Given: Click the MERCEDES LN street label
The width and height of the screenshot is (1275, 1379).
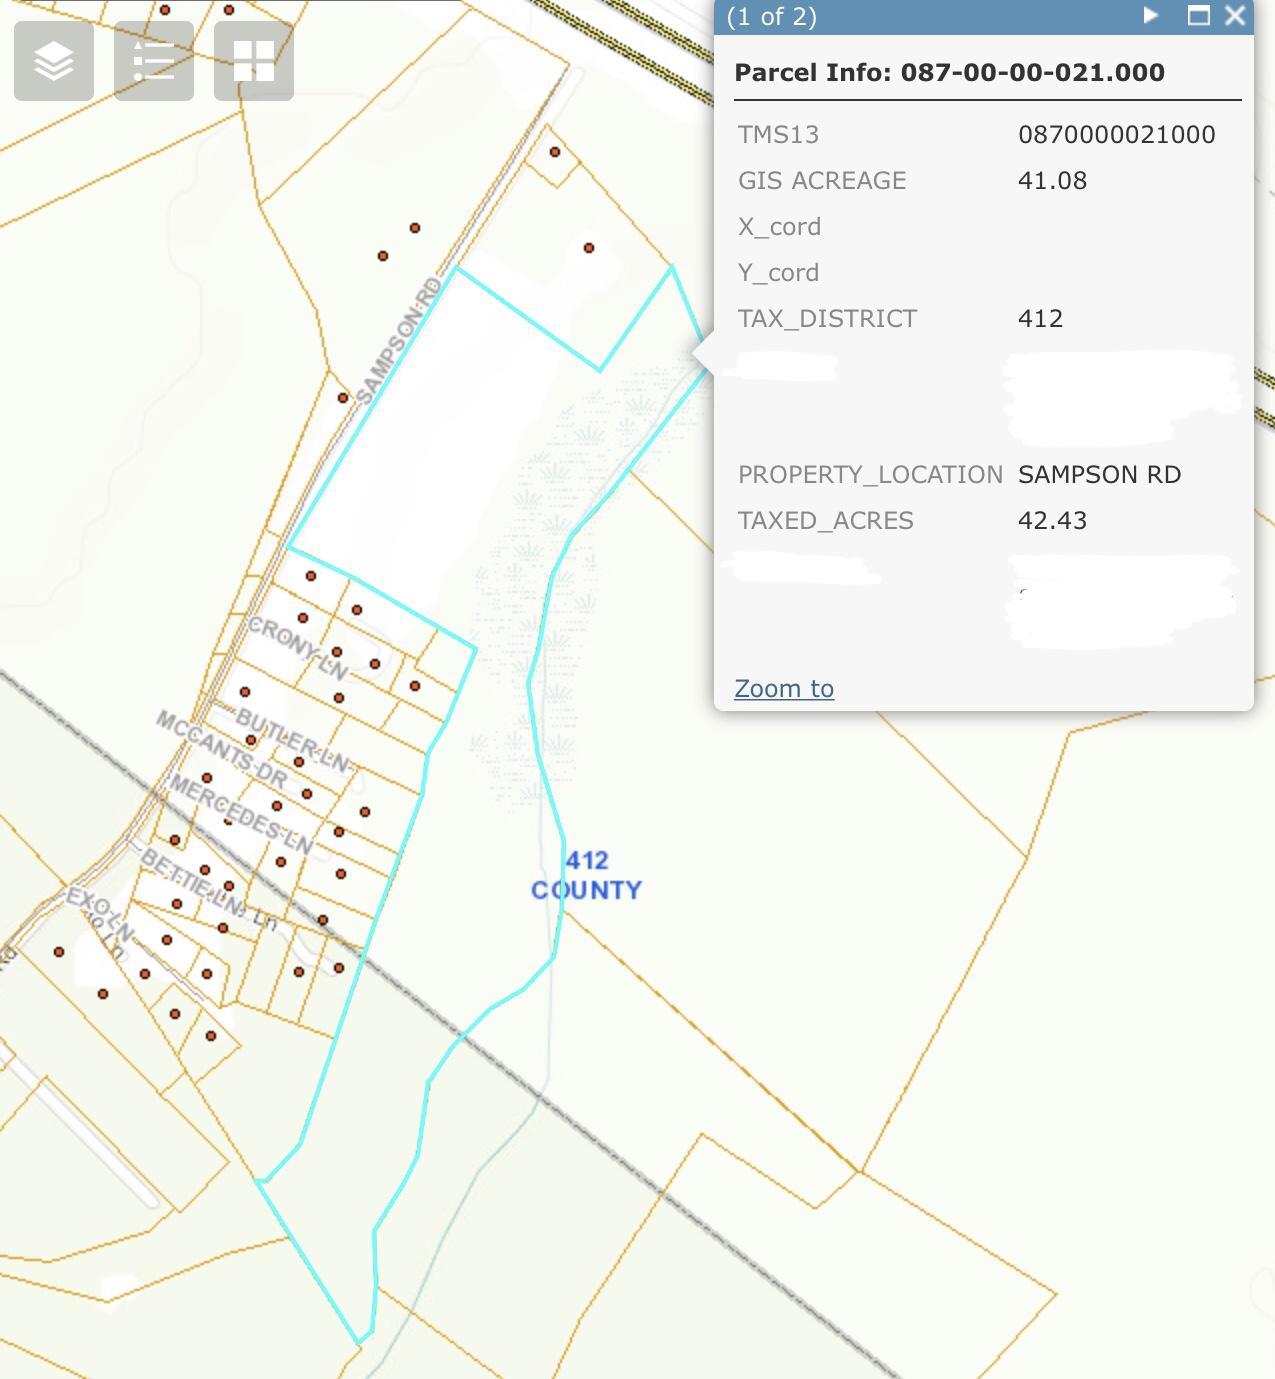Looking at the screenshot, I should (x=240, y=815).
